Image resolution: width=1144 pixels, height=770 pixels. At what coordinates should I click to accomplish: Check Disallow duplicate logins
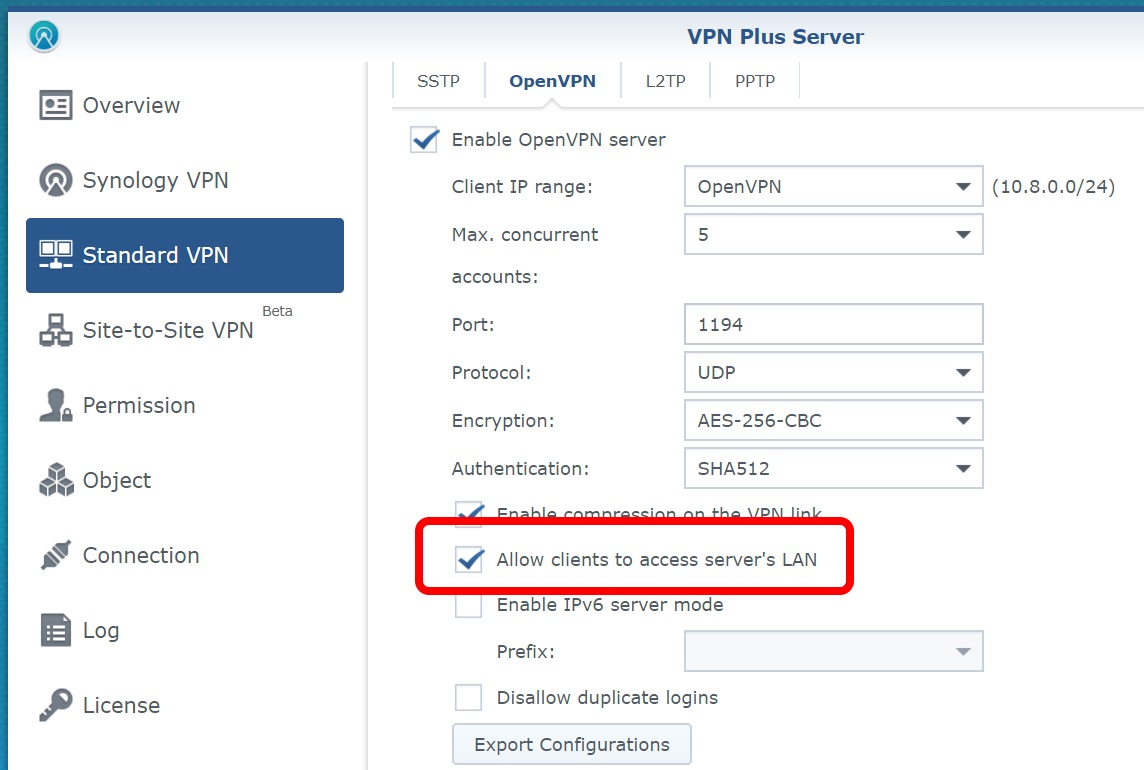[468, 698]
